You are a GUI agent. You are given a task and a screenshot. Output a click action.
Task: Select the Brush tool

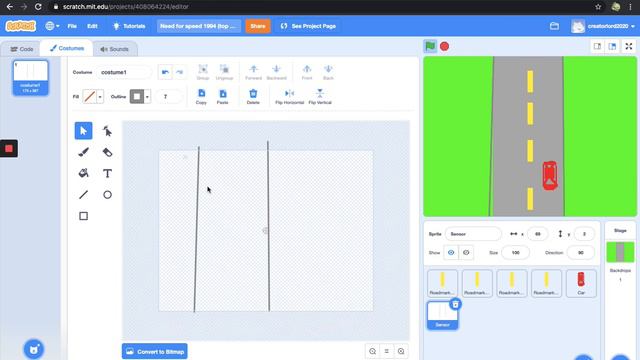point(83,152)
